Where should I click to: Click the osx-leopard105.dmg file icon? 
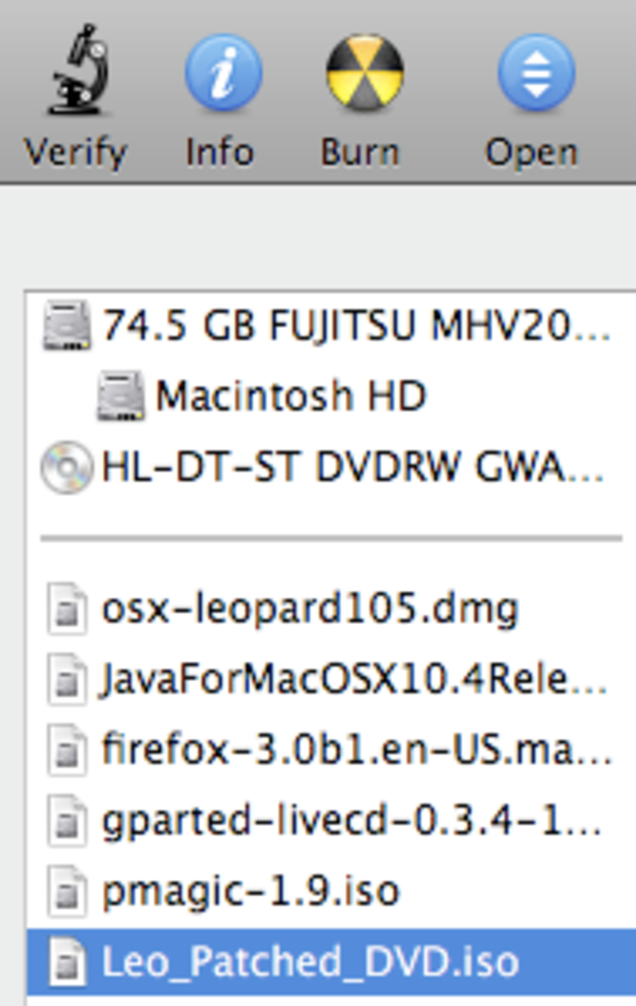pyautogui.click(x=68, y=610)
